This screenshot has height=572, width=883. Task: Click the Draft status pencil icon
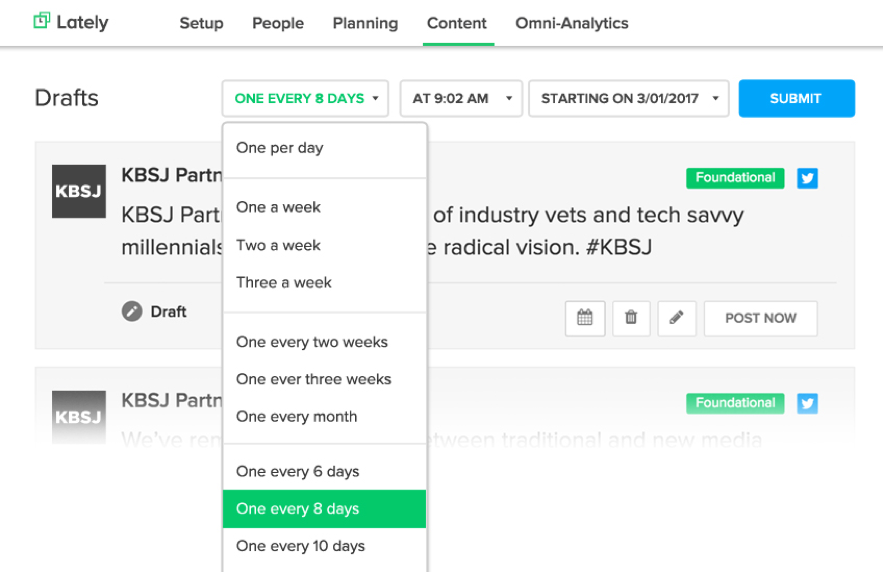(132, 312)
